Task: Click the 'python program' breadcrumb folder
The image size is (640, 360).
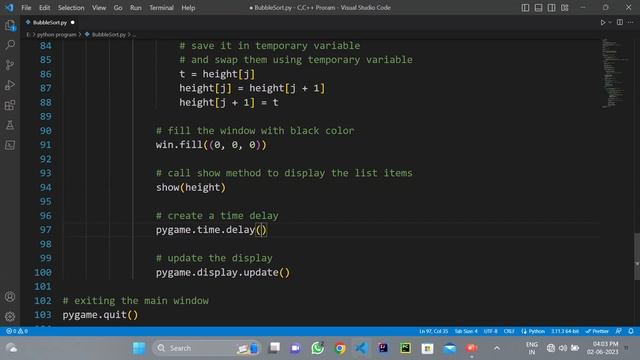Action: pos(56,35)
